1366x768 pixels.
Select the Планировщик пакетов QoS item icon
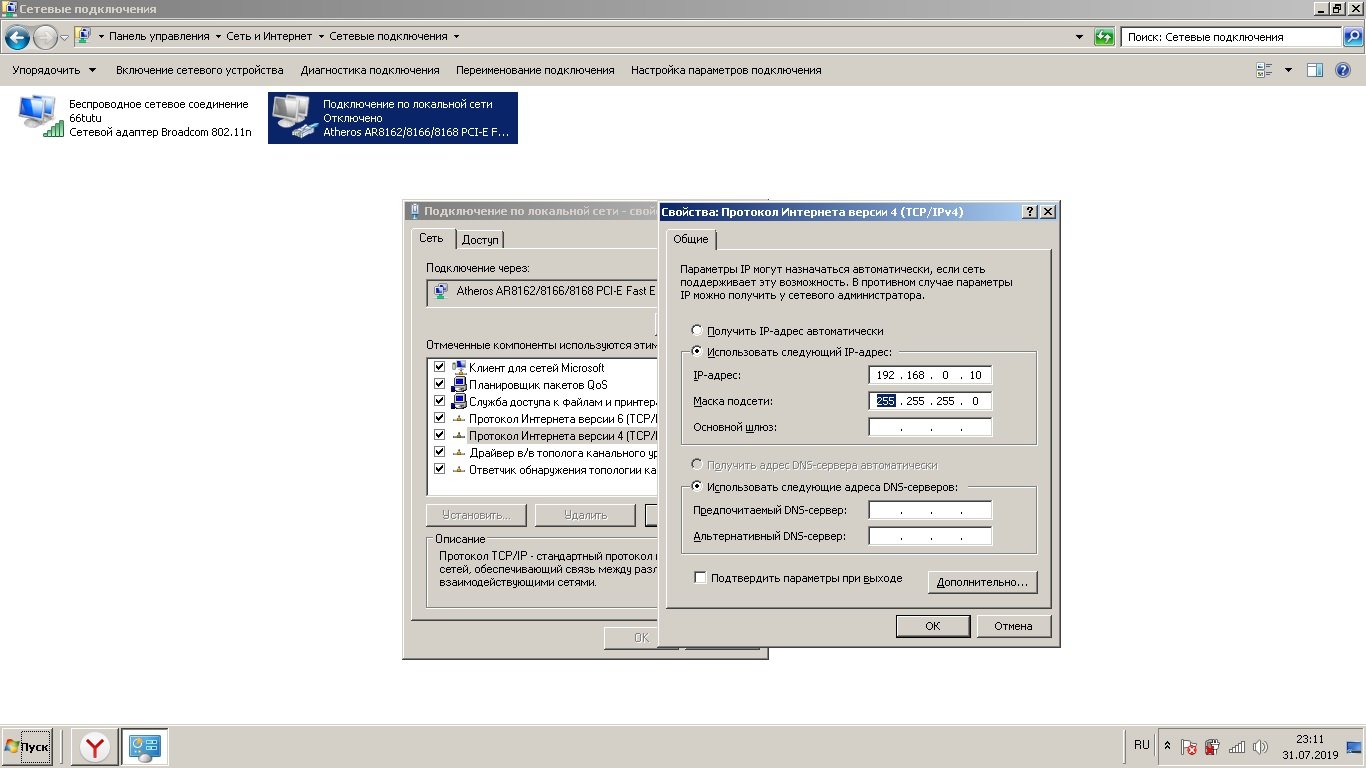[459, 384]
